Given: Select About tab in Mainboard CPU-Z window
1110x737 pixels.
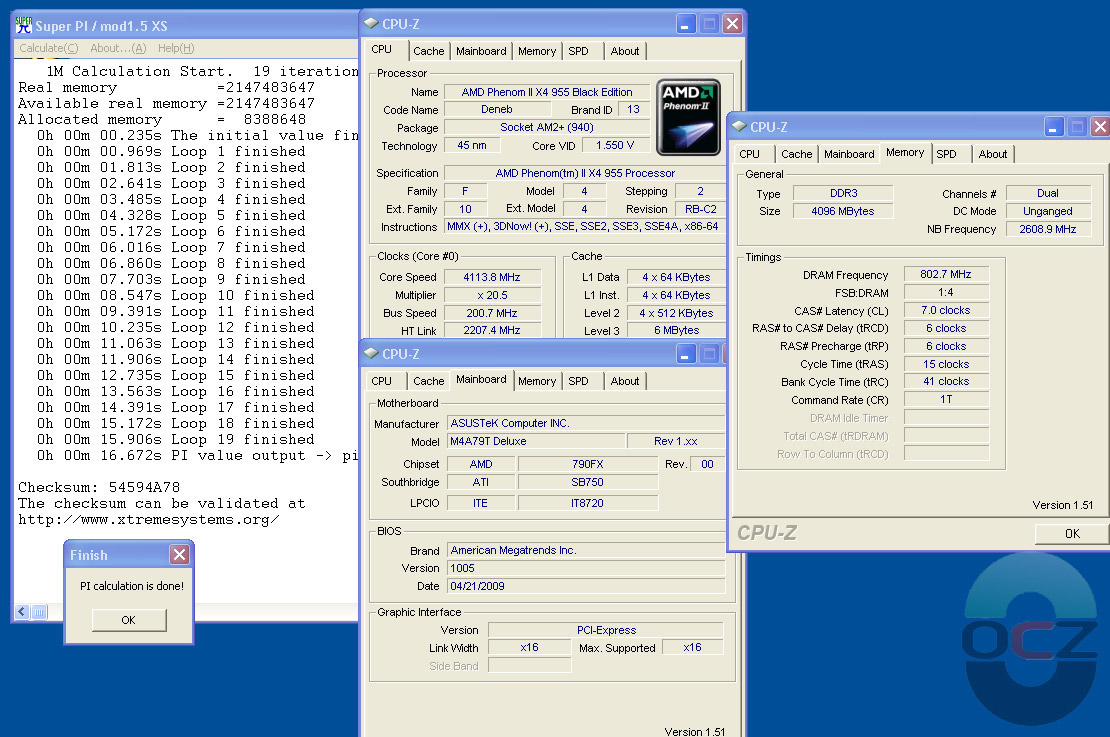Looking at the screenshot, I should (x=624, y=381).
